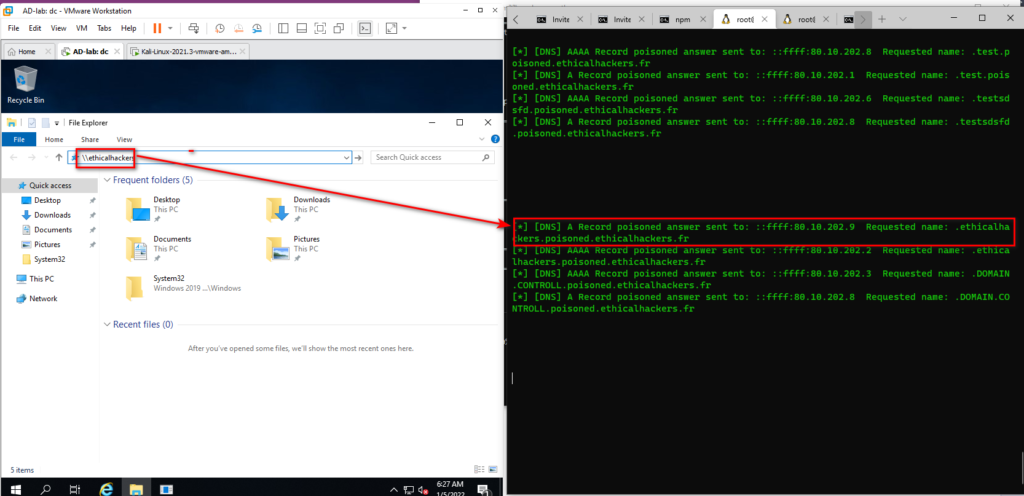Viewport: 1024px width, 496px height.
Task: Revert the VM to its previous snapshot
Action: click(239, 28)
